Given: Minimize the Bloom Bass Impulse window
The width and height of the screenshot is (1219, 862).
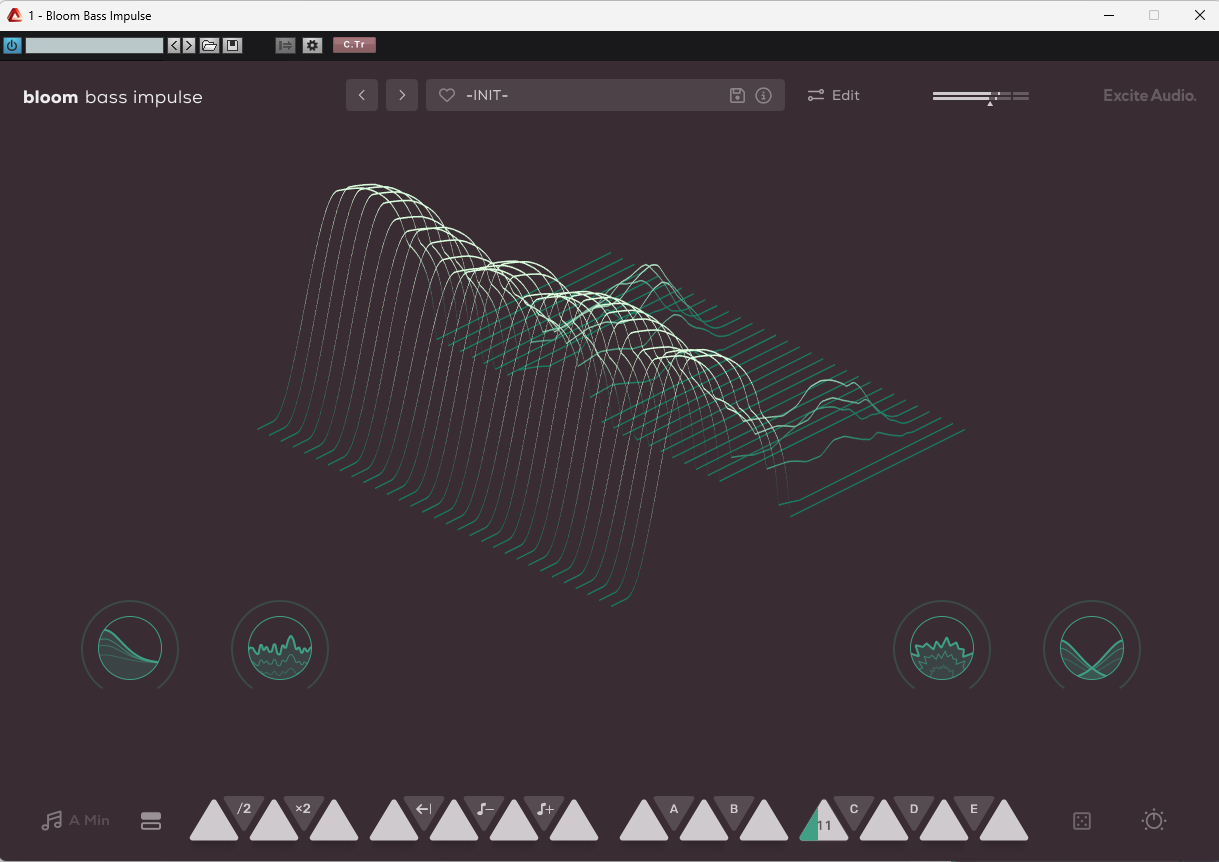Looking at the screenshot, I should coord(1108,15).
